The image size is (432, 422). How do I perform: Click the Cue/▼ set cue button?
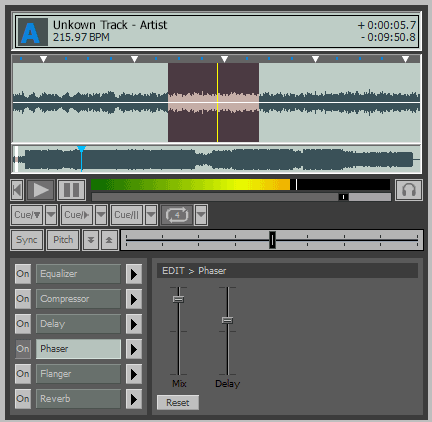point(27,215)
